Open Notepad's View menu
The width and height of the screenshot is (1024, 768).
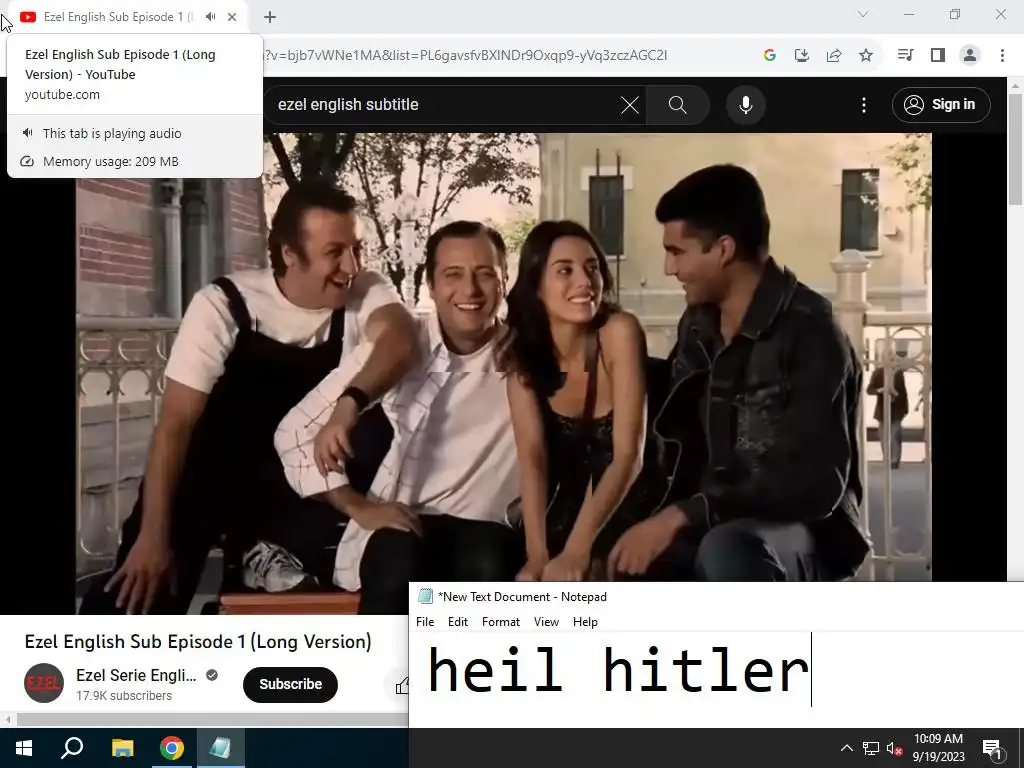point(547,622)
